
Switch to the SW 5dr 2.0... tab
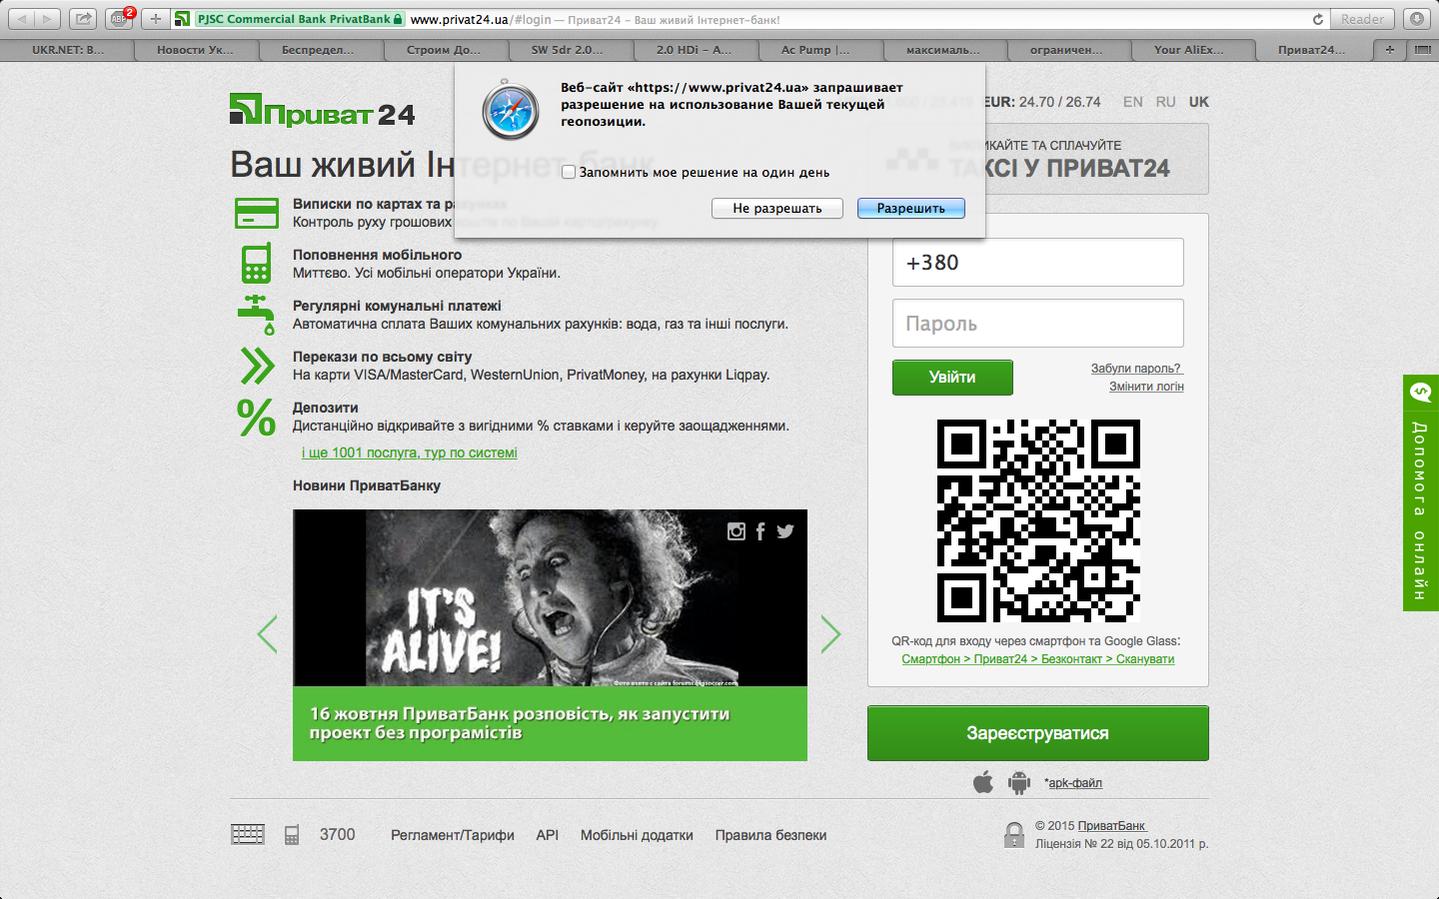tap(567, 49)
